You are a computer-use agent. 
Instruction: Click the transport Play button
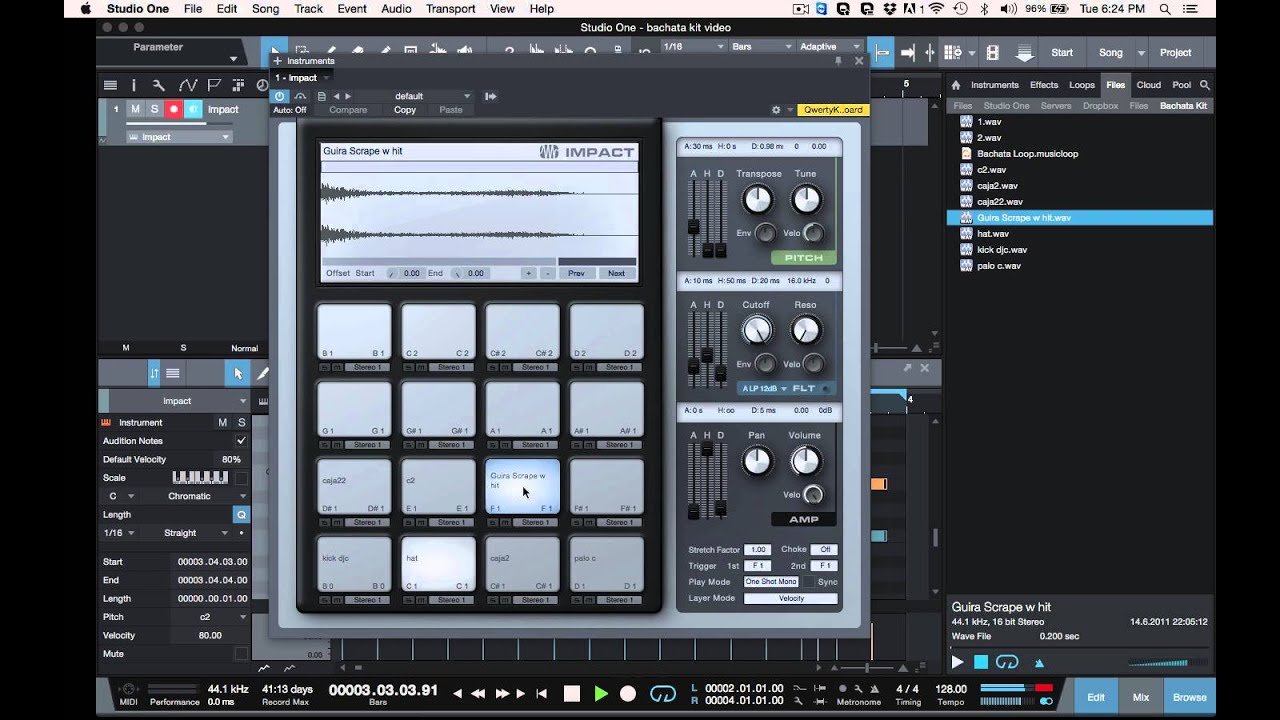pyautogui.click(x=601, y=693)
